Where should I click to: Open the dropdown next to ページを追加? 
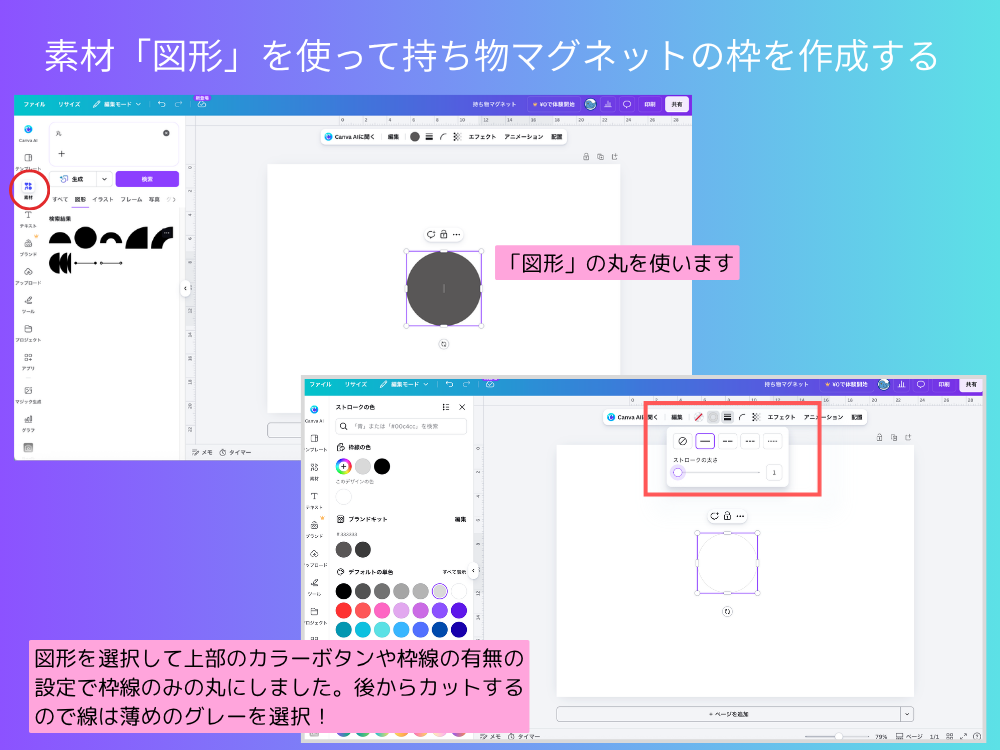pyautogui.click(x=907, y=714)
